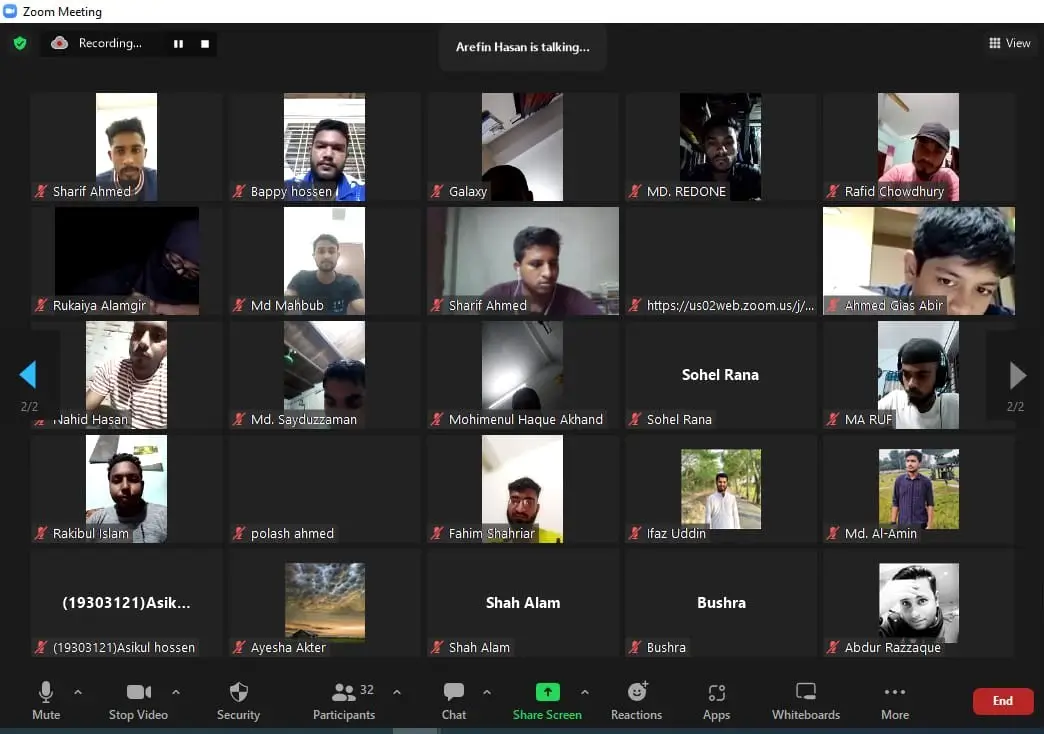
Task: Select Ahmed Gias Abir's video tile
Action: 918,261
